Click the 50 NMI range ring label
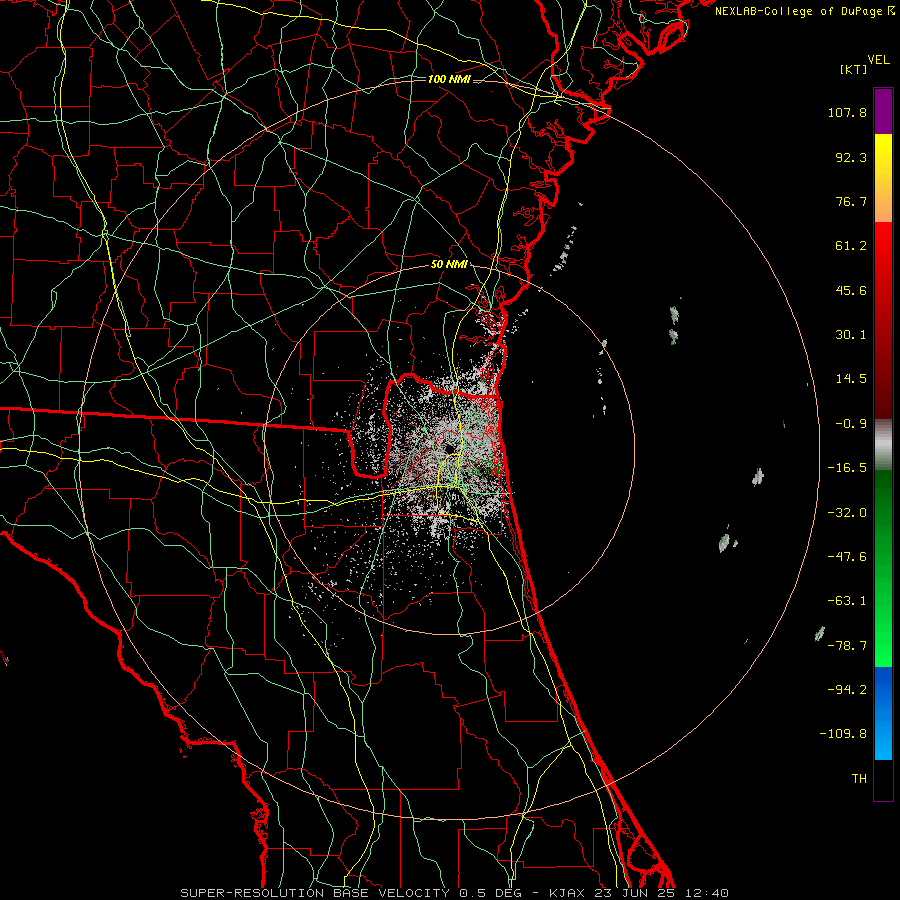The image size is (900, 900). click(449, 264)
